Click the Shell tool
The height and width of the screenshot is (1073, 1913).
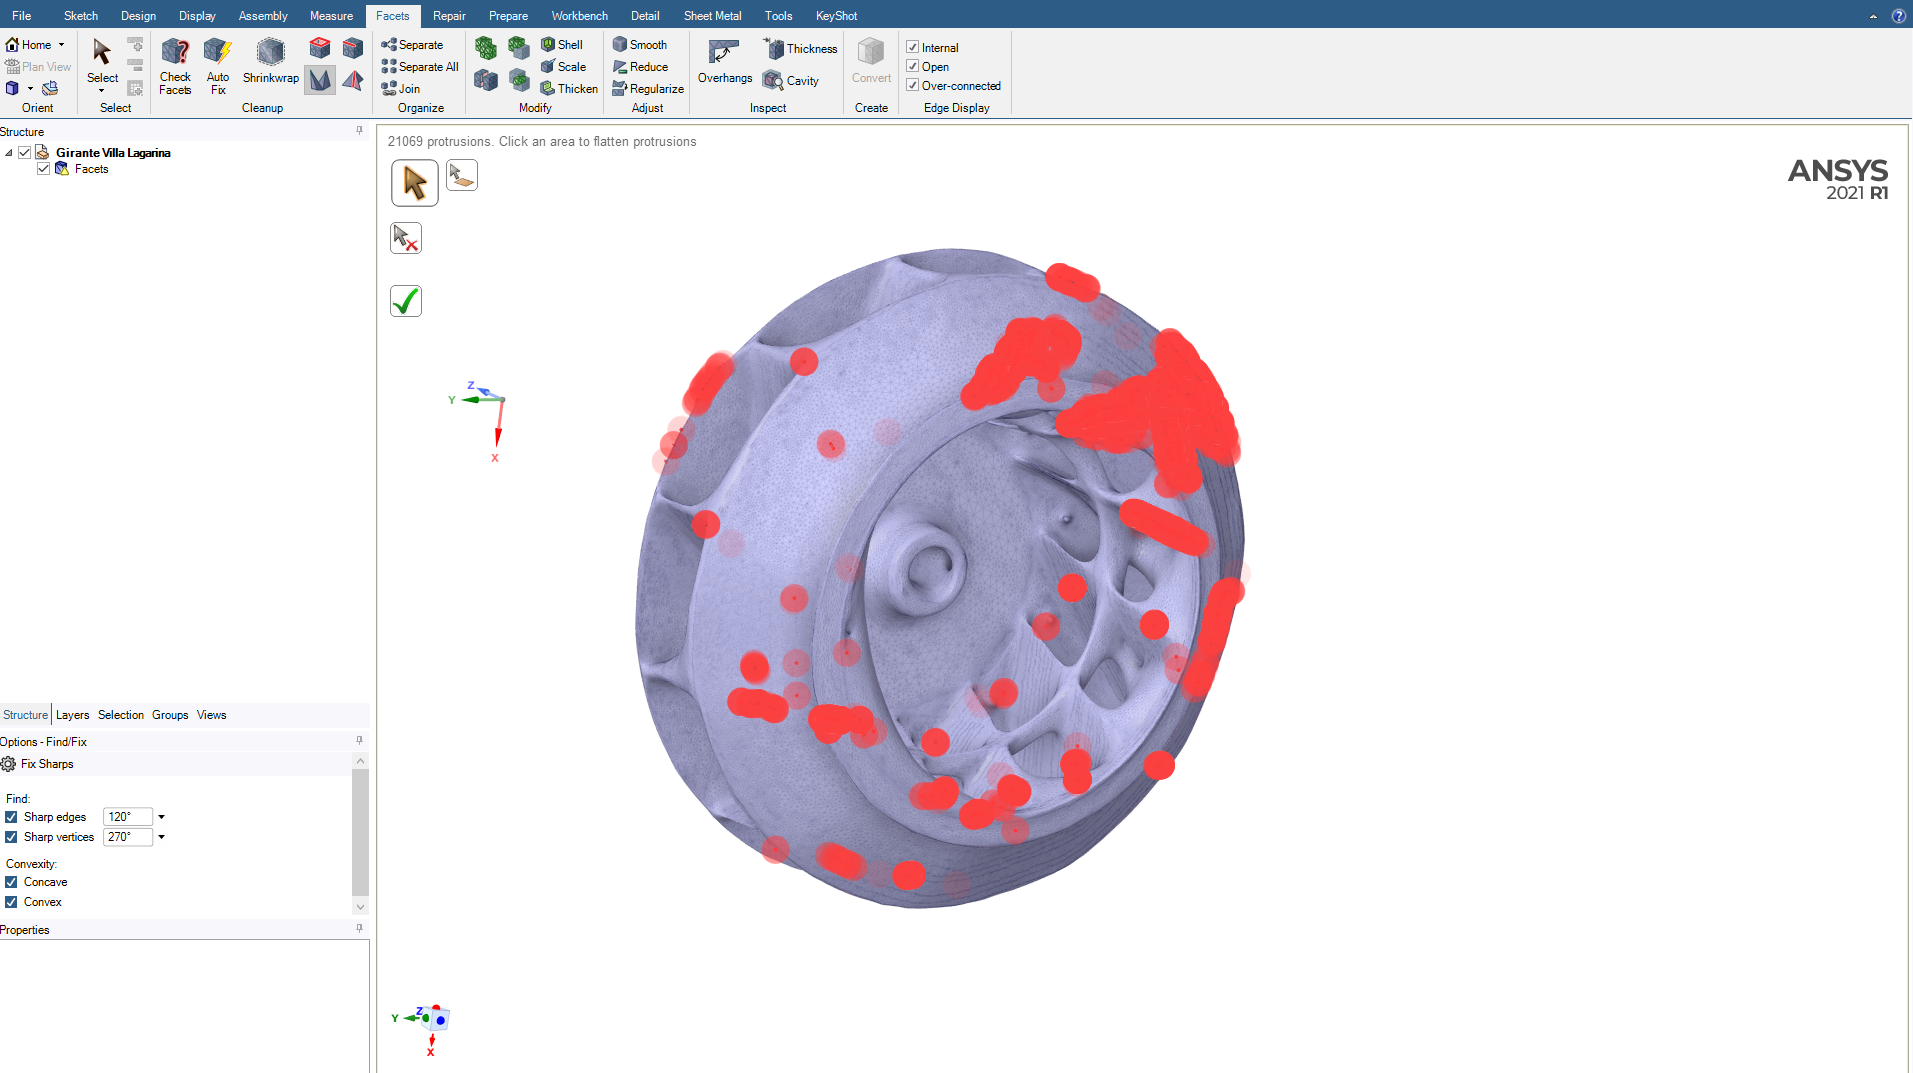[x=562, y=45]
